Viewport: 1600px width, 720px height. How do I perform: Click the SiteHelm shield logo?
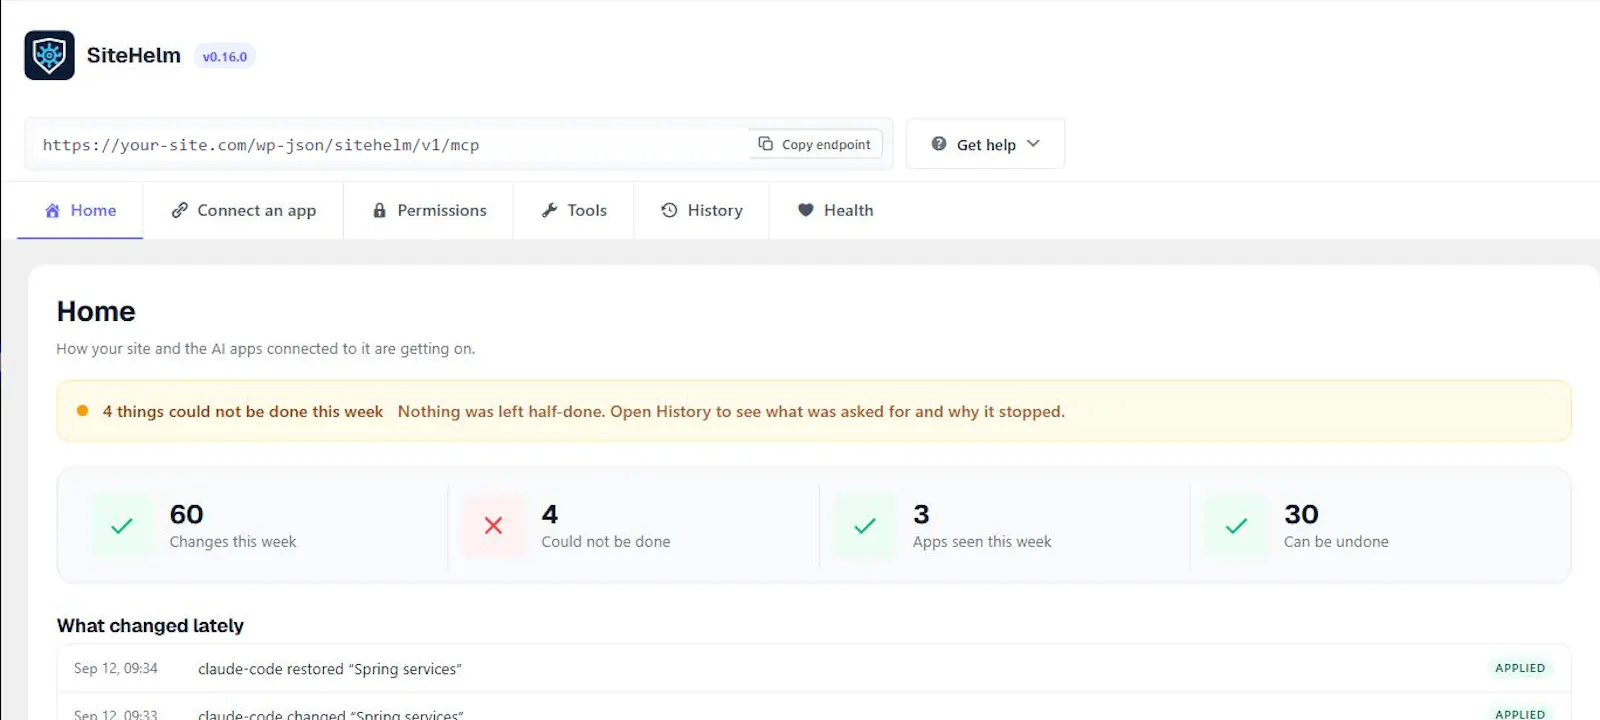[x=49, y=55]
